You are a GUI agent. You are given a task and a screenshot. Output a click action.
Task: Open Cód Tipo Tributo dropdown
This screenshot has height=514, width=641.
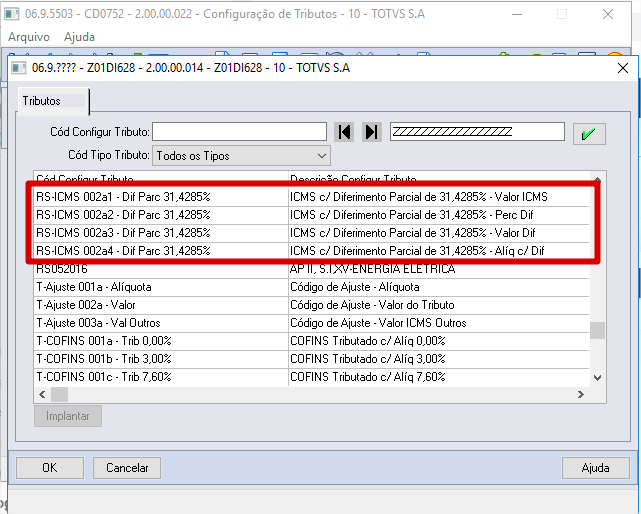pos(241,155)
